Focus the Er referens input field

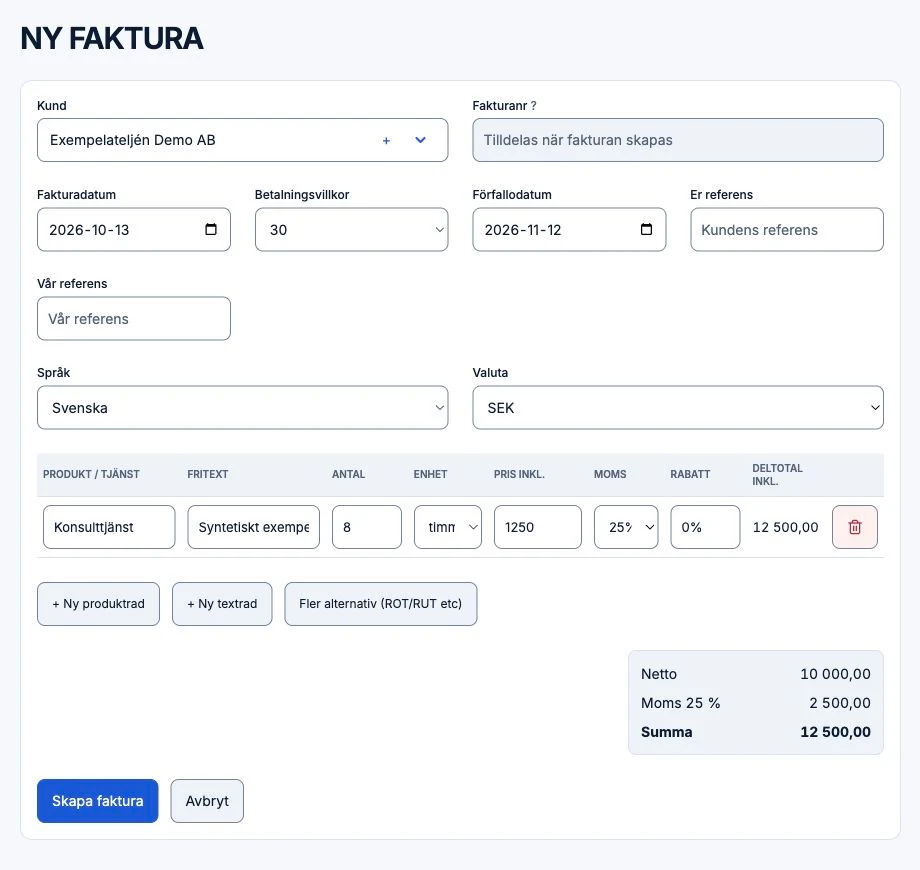coord(787,229)
